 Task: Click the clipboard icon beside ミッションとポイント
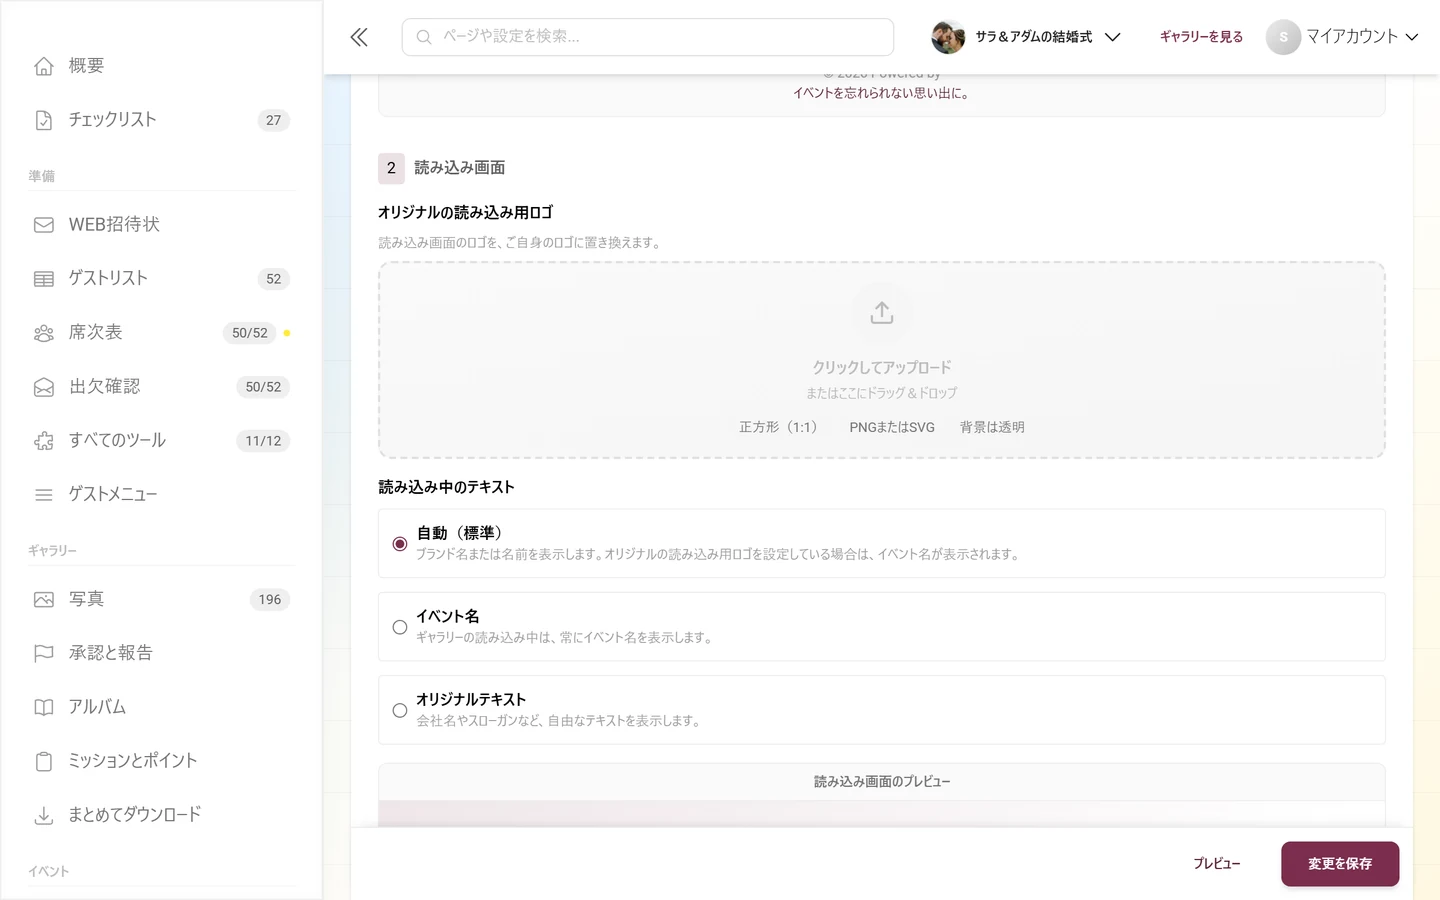click(44, 762)
